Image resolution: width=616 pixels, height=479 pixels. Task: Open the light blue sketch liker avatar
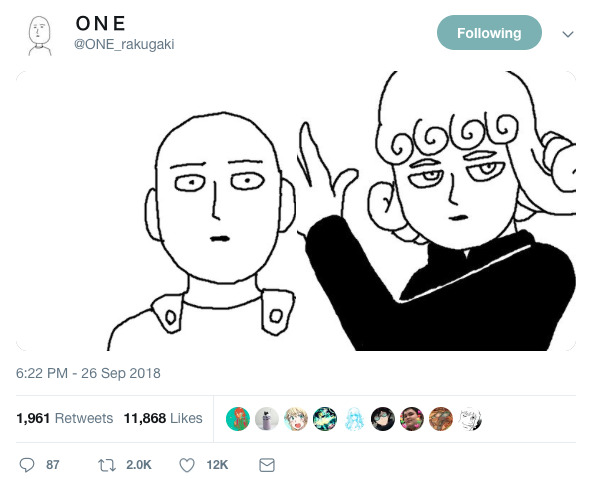[x=354, y=419]
